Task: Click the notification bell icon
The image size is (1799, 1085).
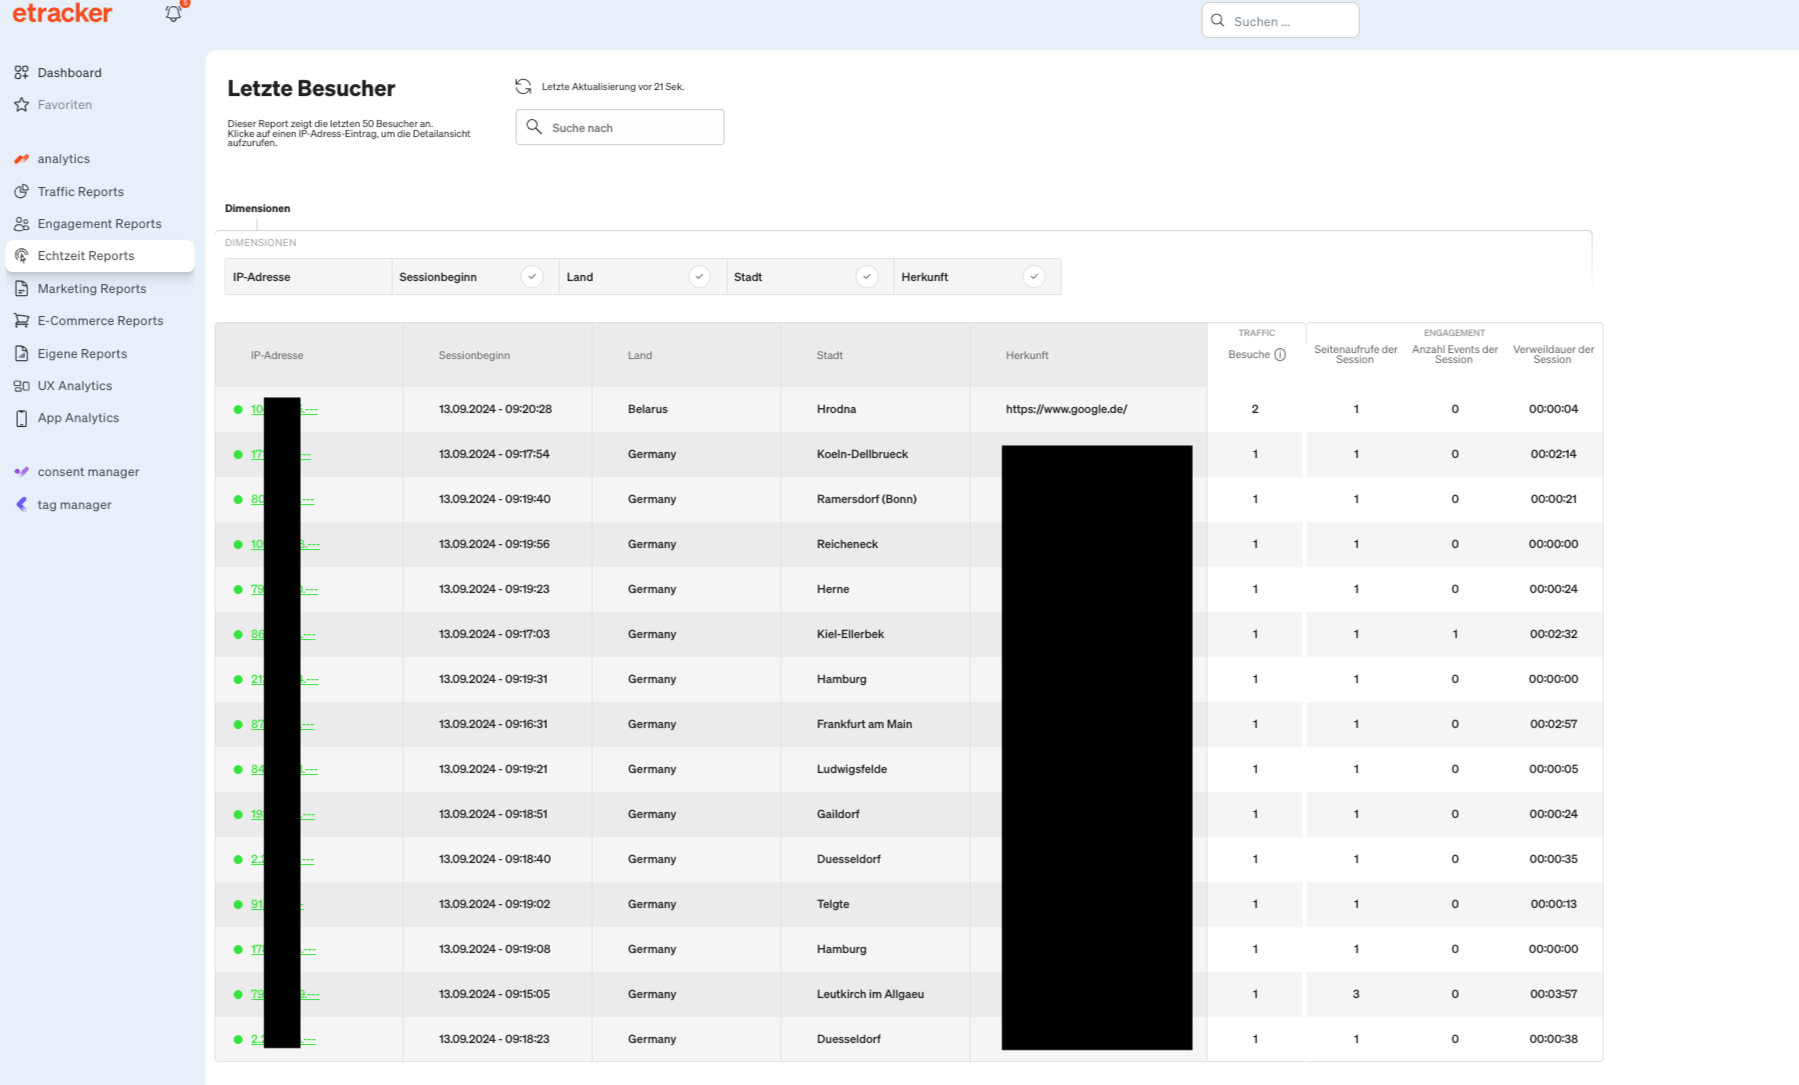Action: point(173,14)
